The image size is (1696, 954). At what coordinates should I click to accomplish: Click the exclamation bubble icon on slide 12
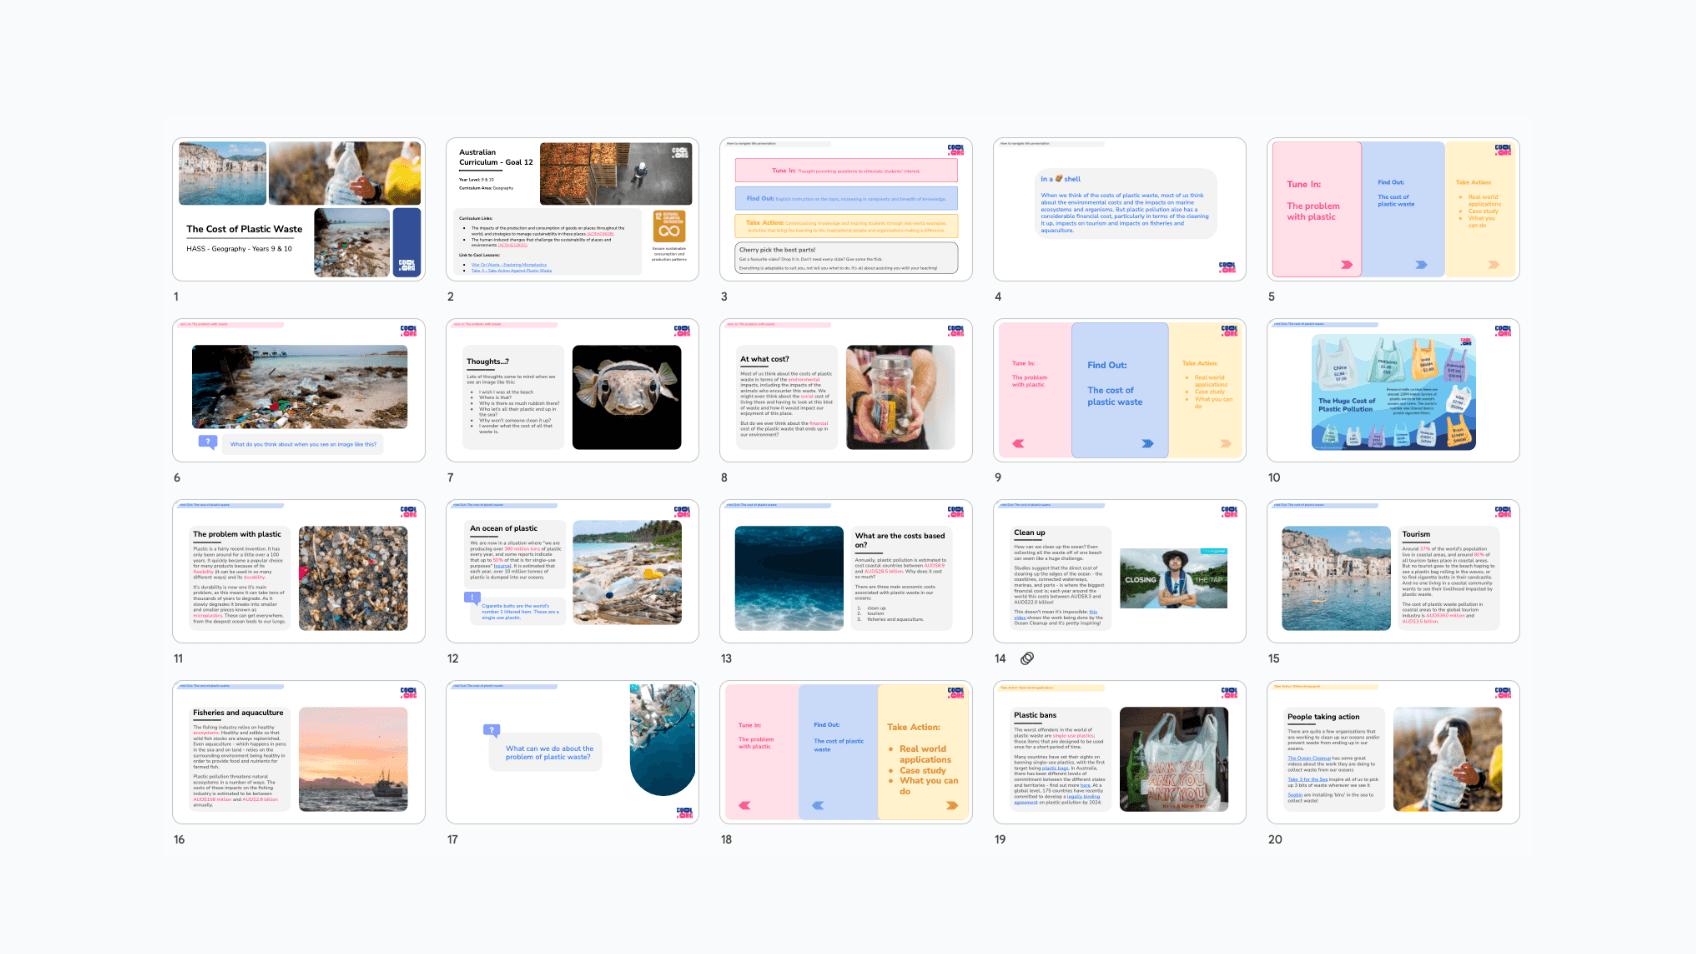pyautogui.click(x=473, y=598)
